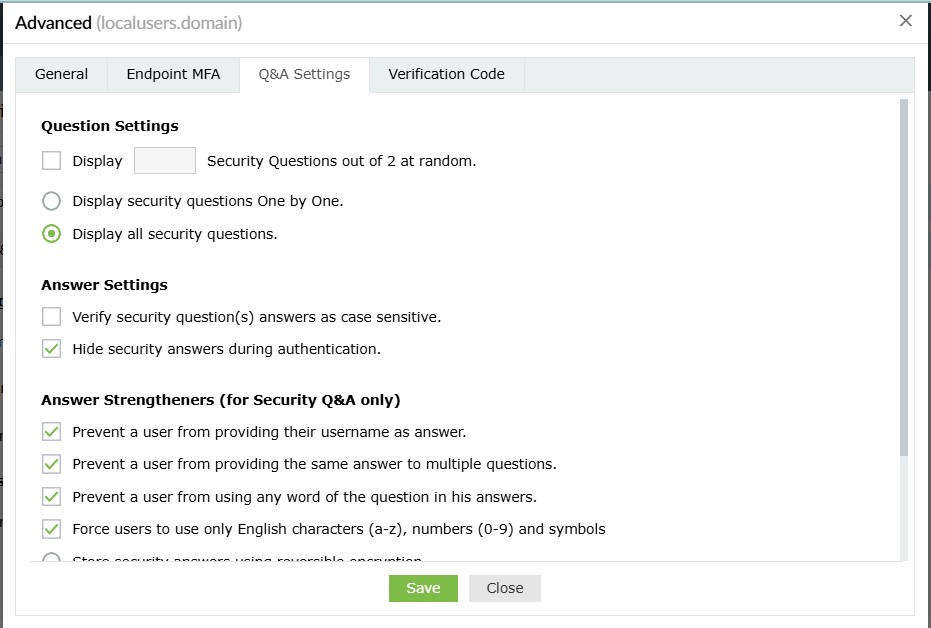Select 'Display all security questions'

(51, 233)
